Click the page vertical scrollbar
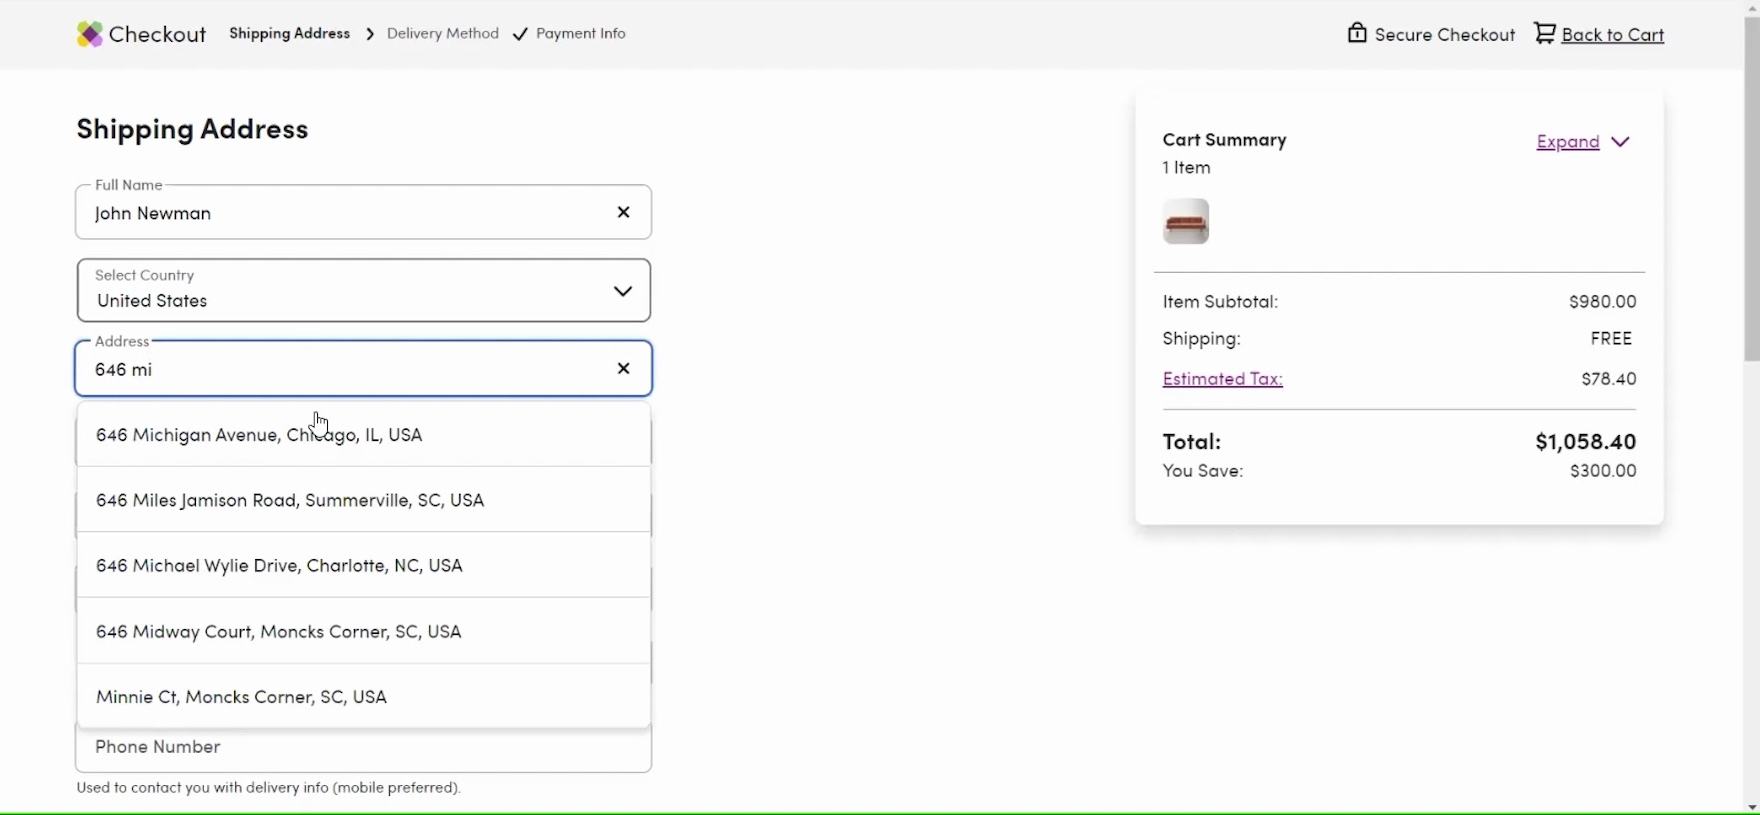Image resolution: width=1760 pixels, height=815 pixels. point(1751,200)
